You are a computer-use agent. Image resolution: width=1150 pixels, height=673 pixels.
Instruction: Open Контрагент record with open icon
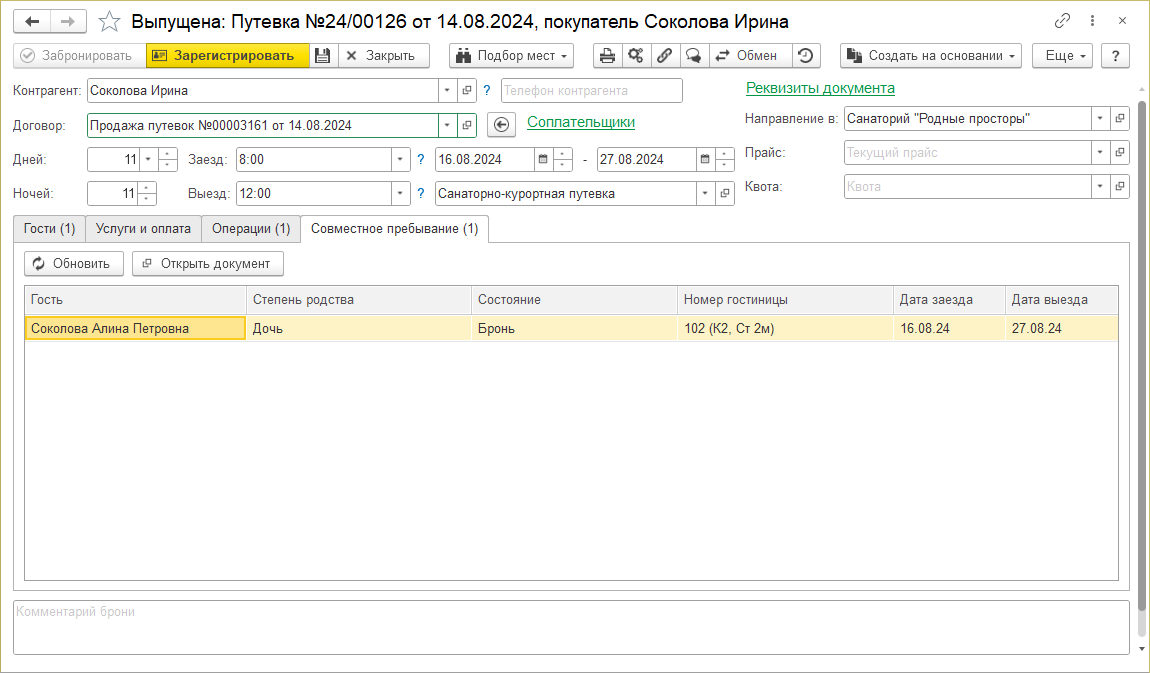pos(466,91)
